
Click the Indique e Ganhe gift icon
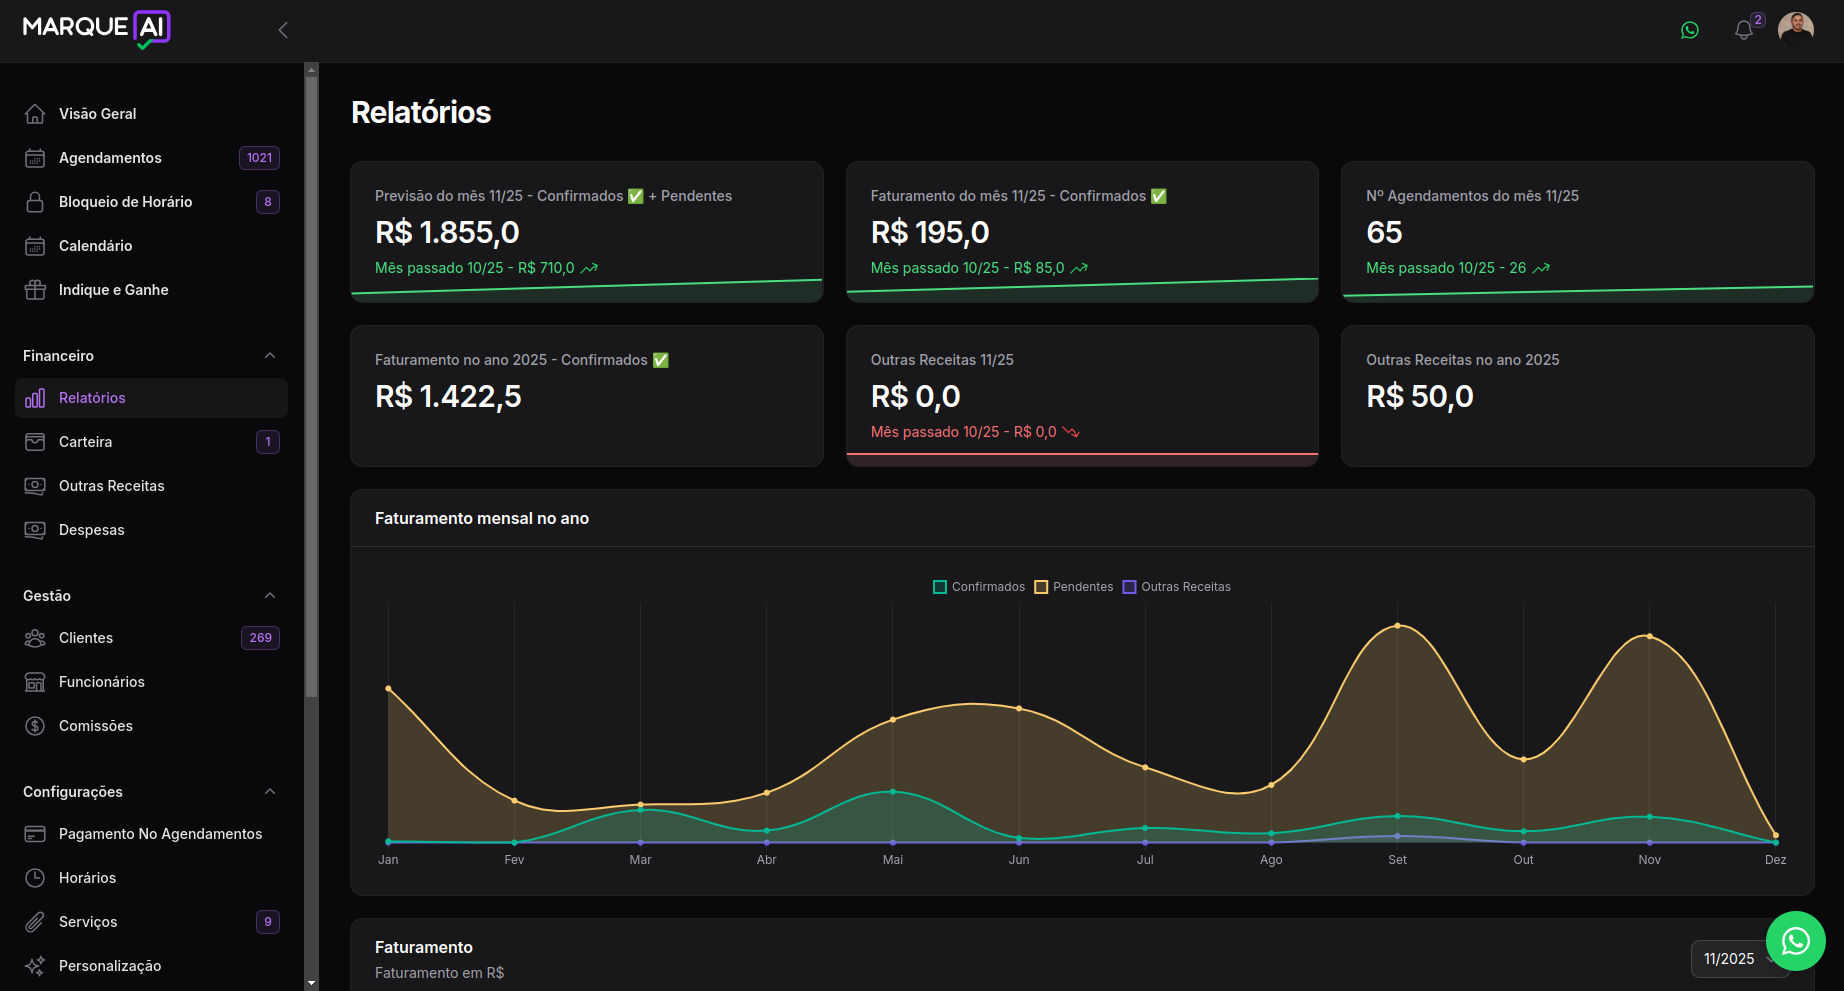pos(35,290)
